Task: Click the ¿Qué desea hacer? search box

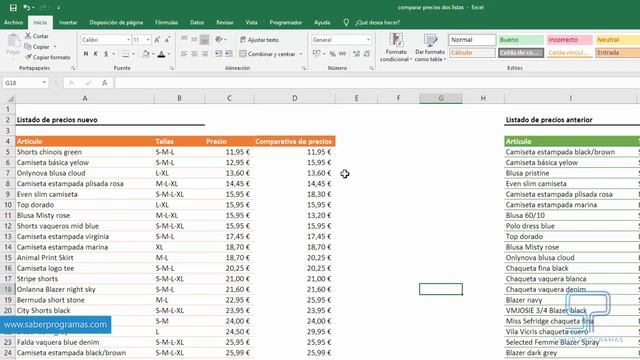Action: point(378,22)
